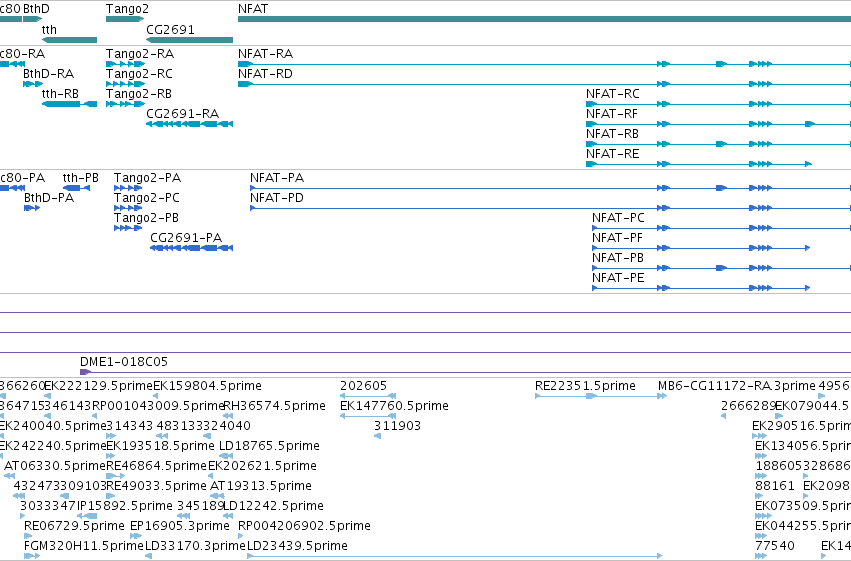Screen dimensions: 851x561
Task: Click transcript label Tango2-RB
Action: tap(139, 94)
